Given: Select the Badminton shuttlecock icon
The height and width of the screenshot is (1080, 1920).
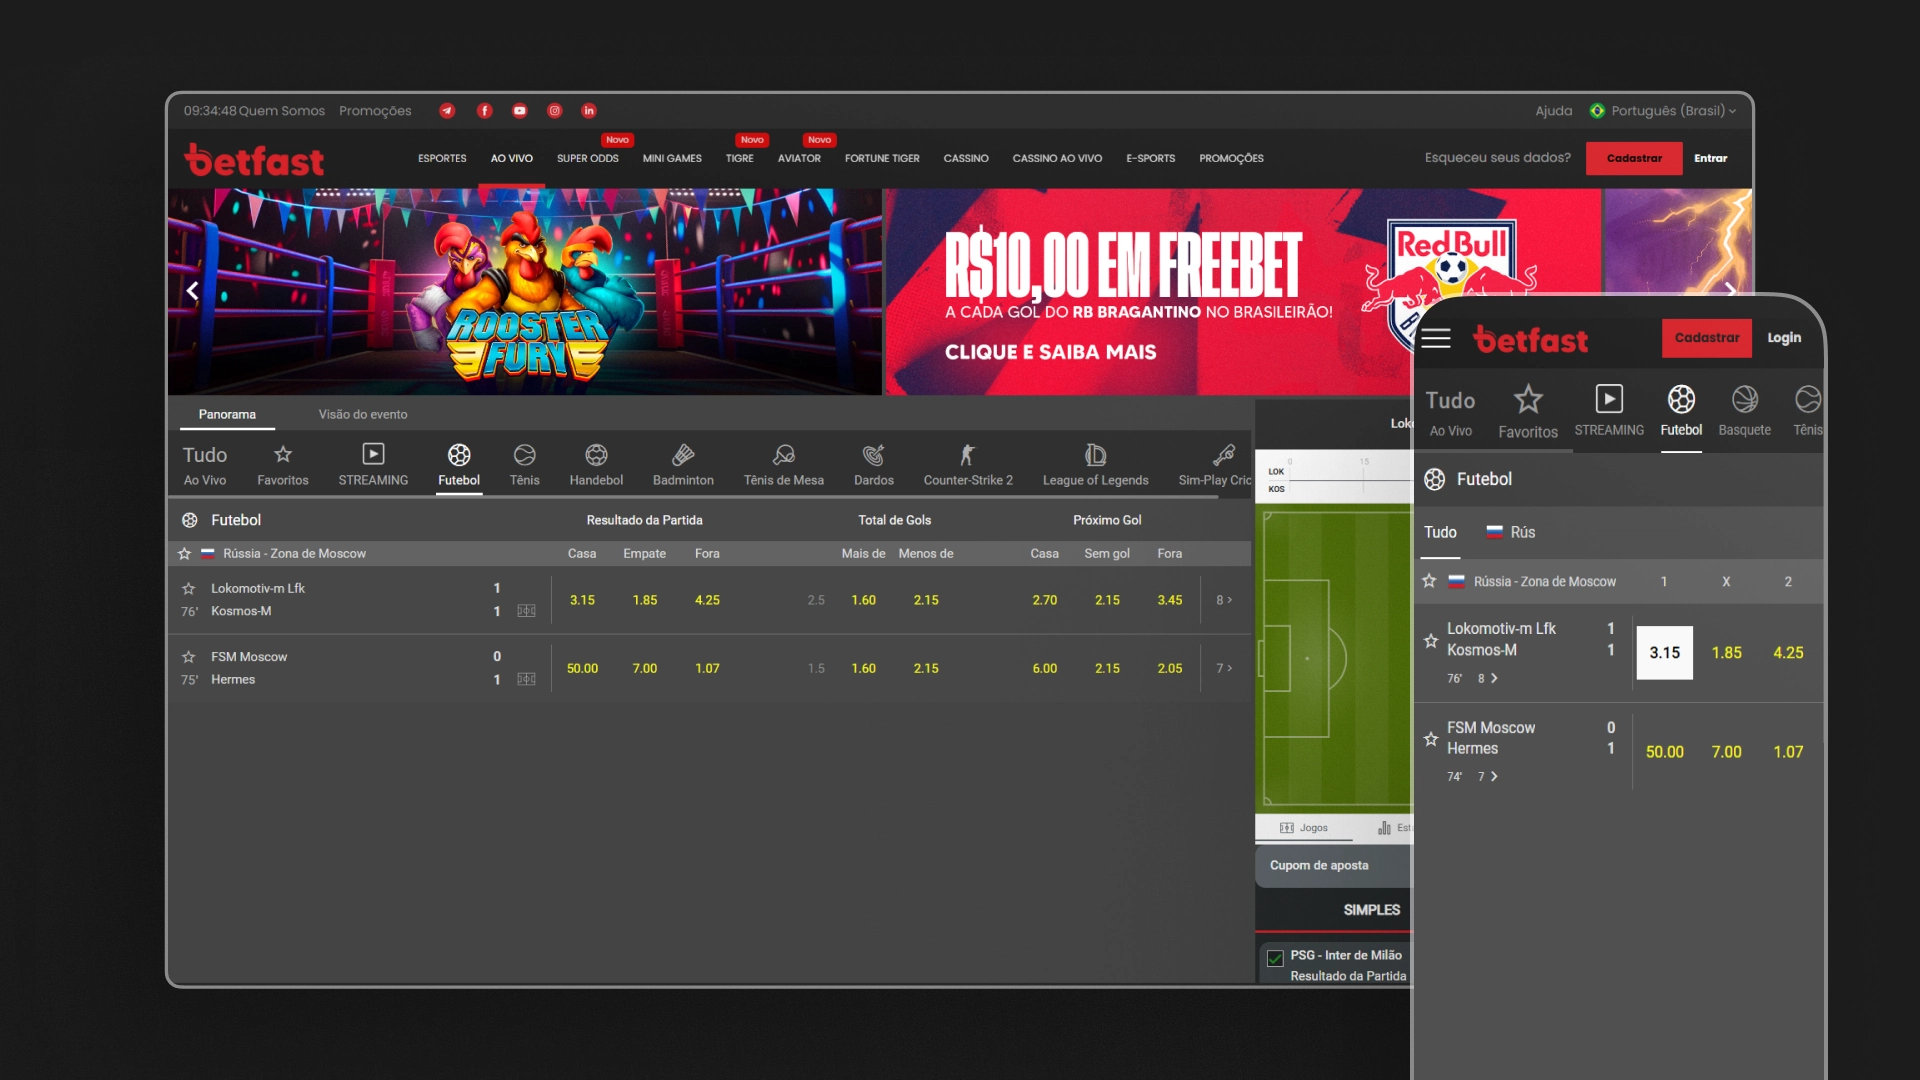Looking at the screenshot, I should point(683,455).
